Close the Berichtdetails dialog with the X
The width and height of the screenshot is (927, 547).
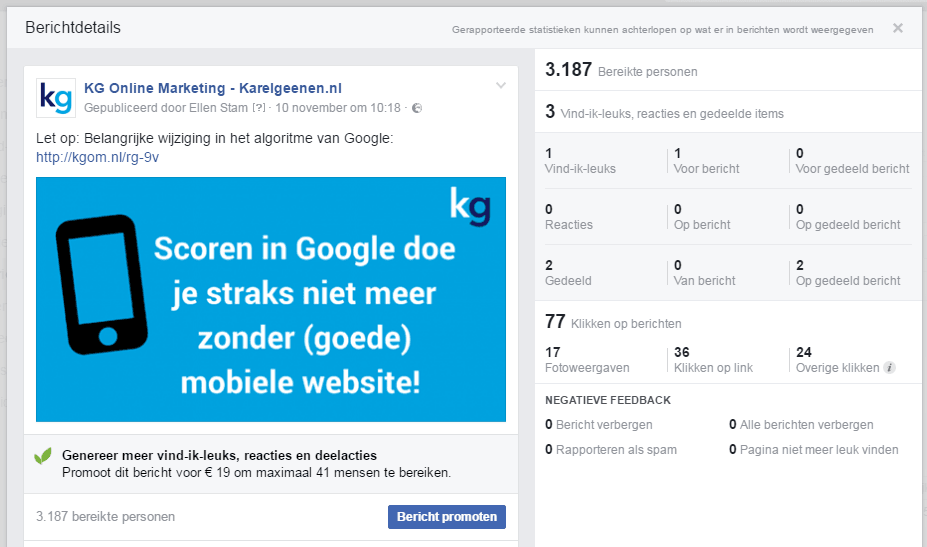pos(897,28)
